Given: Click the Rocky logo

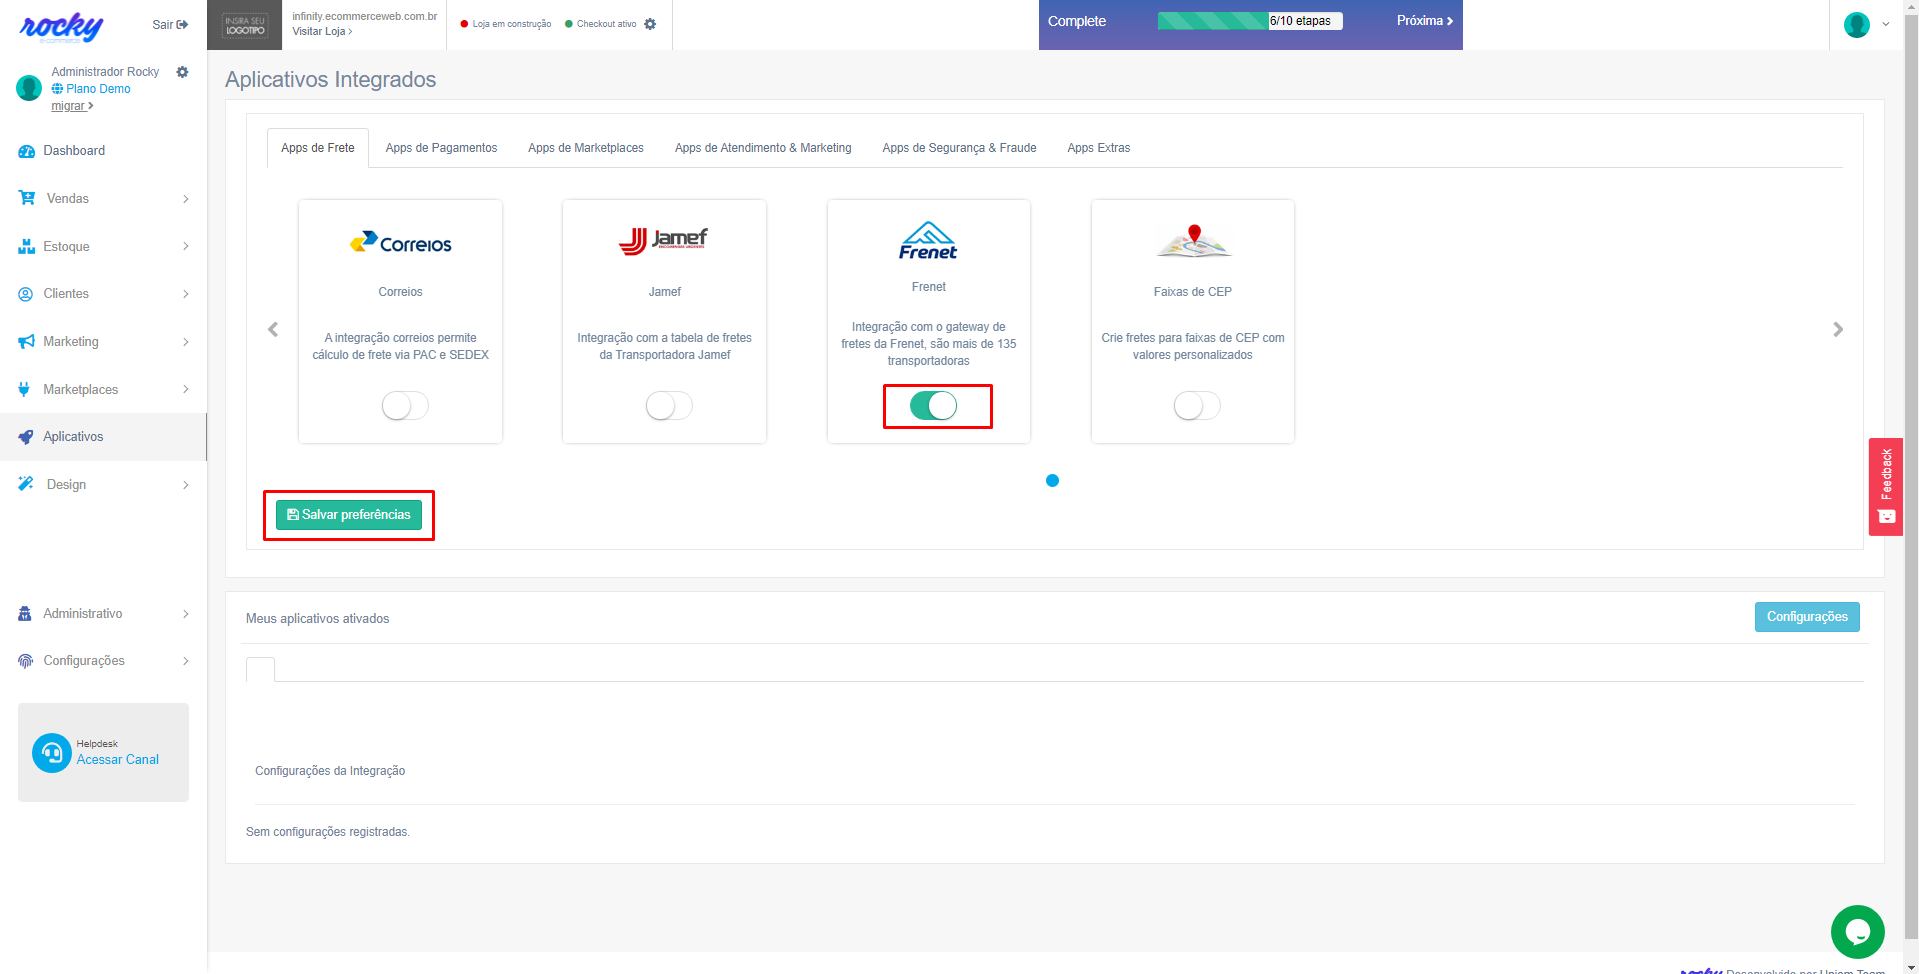Looking at the screenshot, I should [61, 27].
